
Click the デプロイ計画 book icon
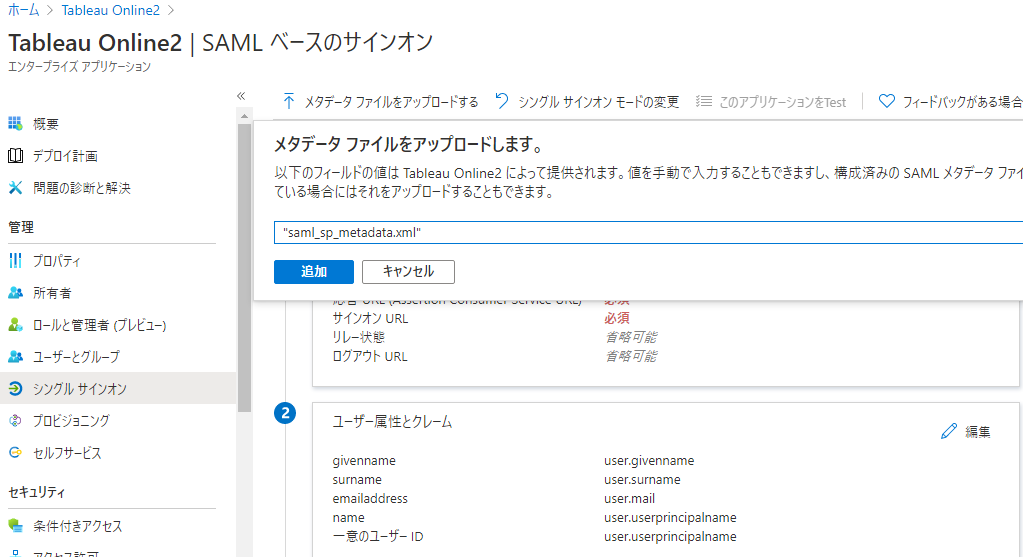coord(15,155)
